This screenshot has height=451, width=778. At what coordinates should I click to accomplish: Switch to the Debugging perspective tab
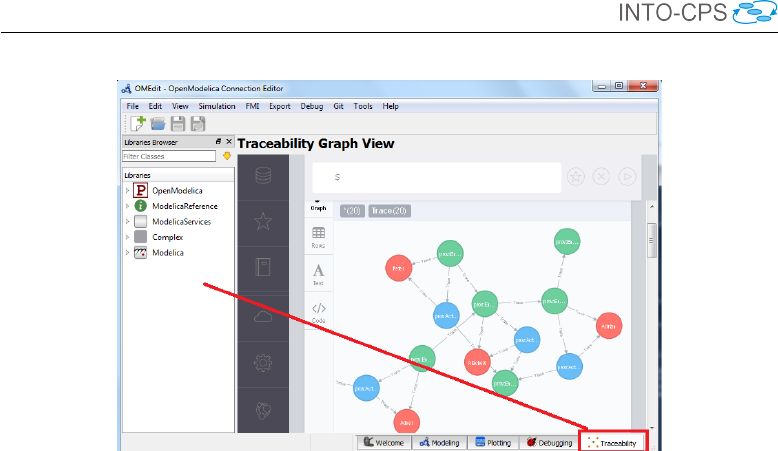coord(549,443)
